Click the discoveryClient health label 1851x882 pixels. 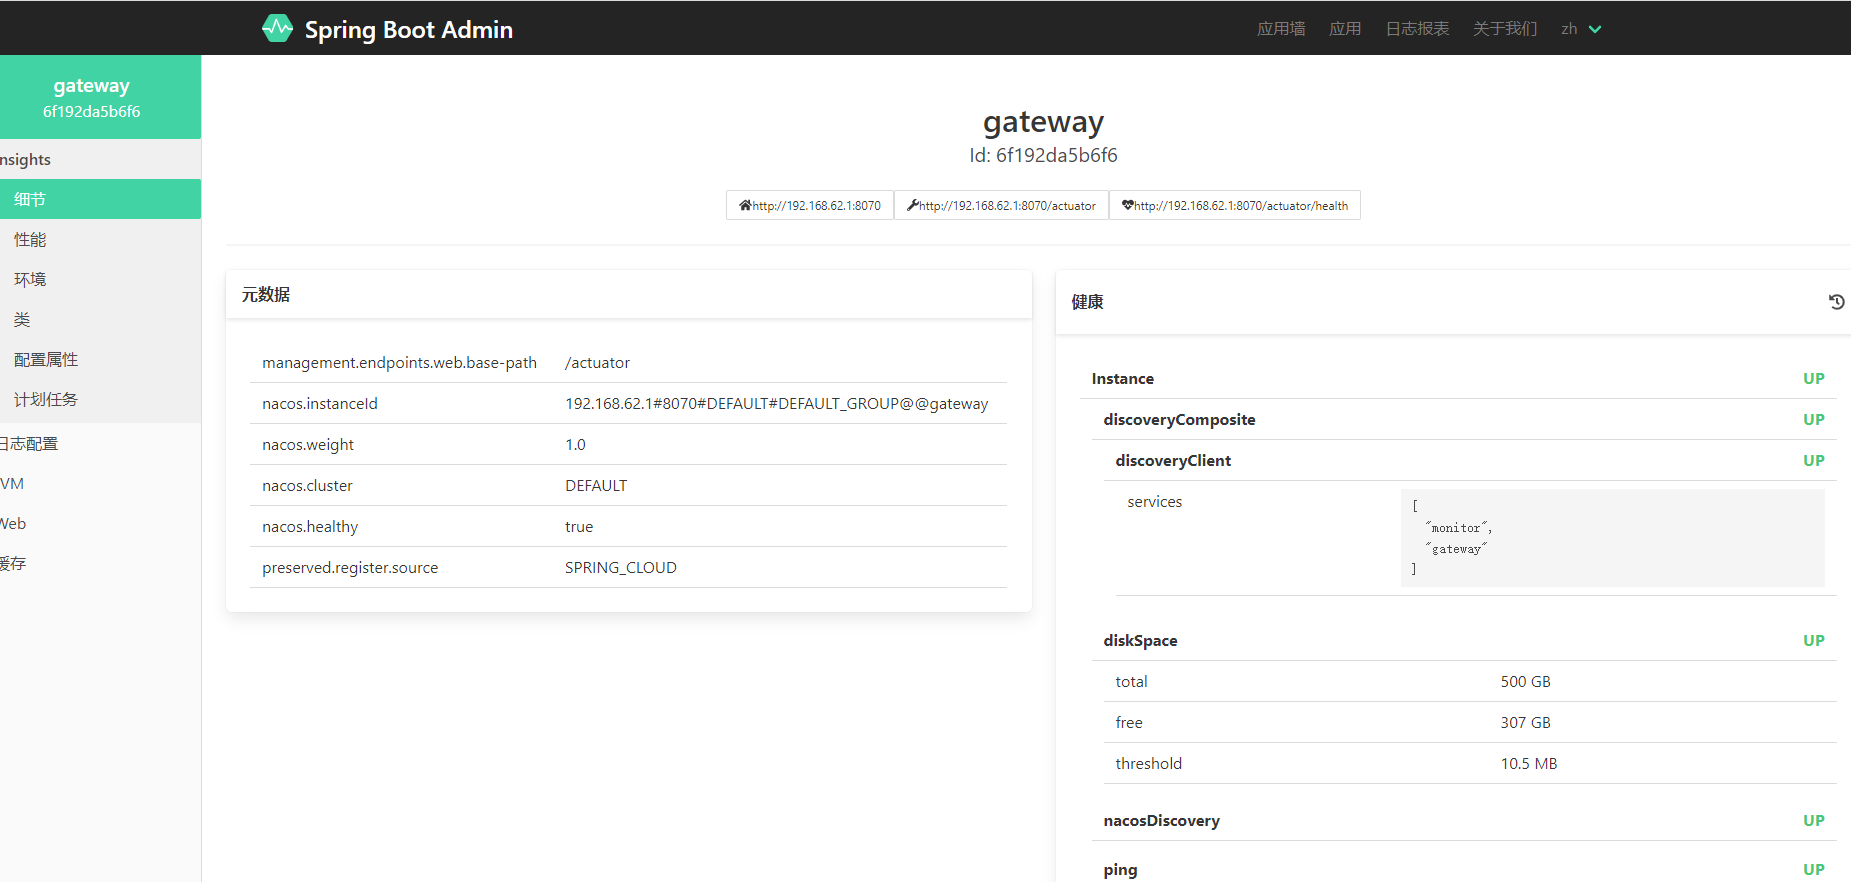(x=1173, y=460)
